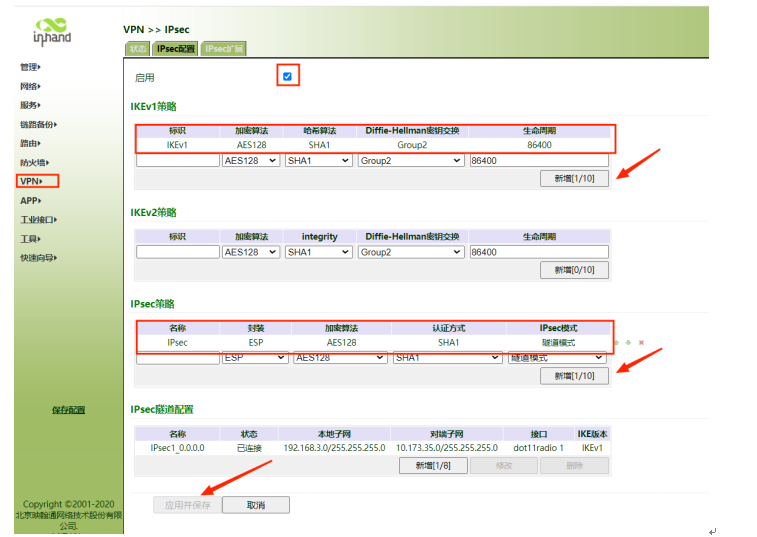Uncheck the 启用 enable checkbox
This screenshot has height=537, width=757.
[288, 76]
